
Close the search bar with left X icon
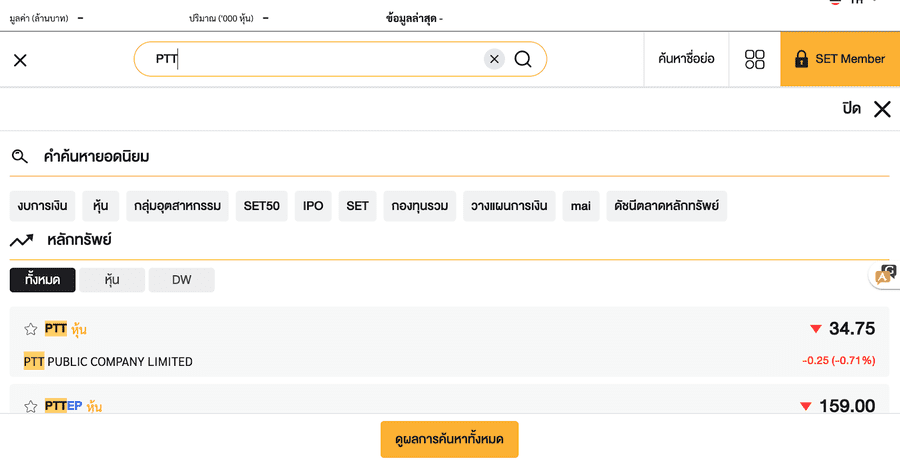(x=20, y=60)
